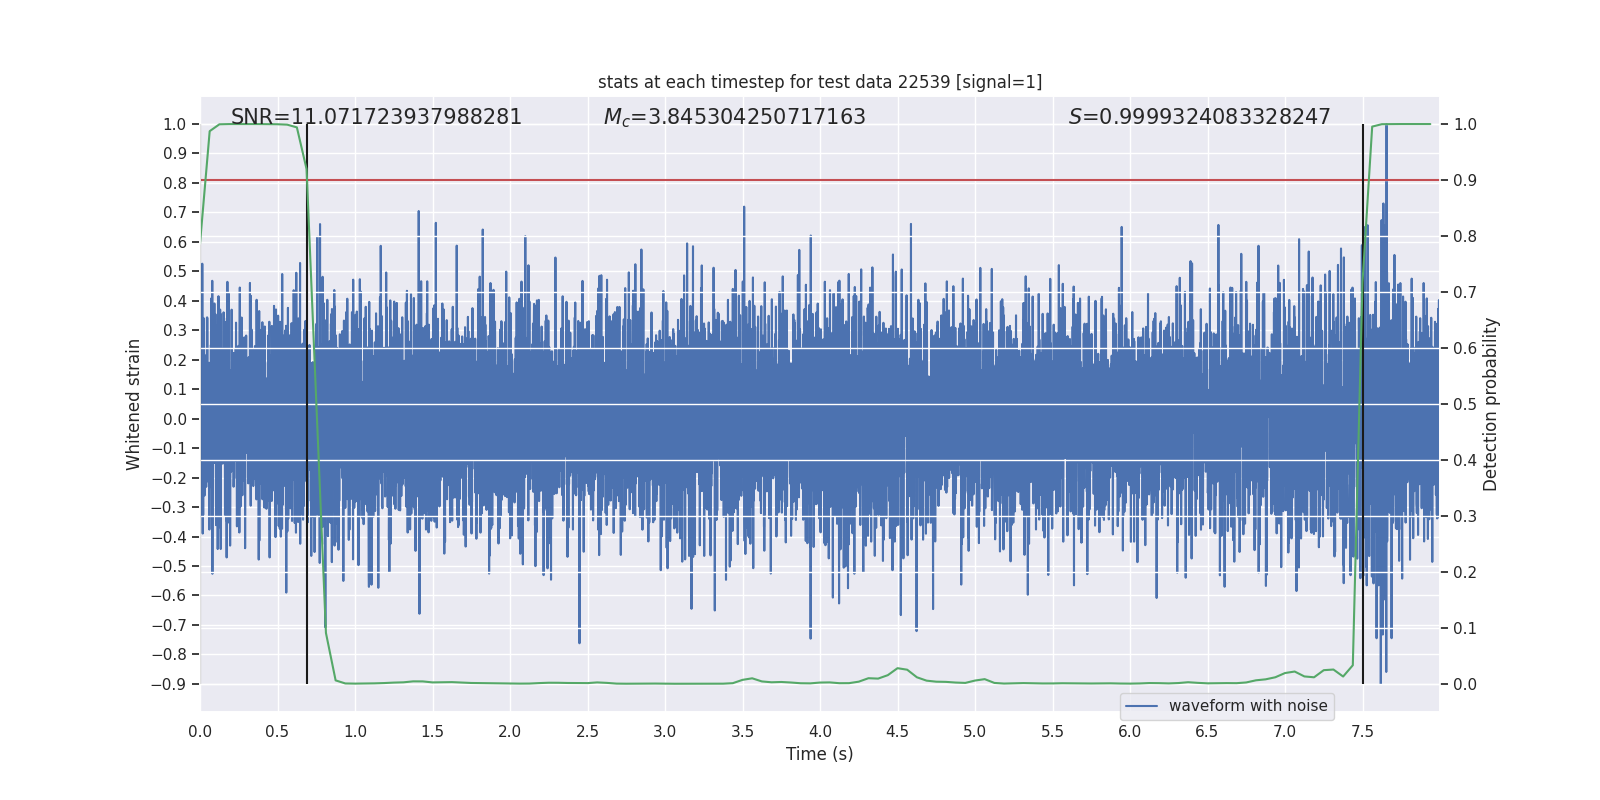Click the −0.9 tick on the strain axis
1600x800 pixels.
pyautogui.click(x=169, y=684)
